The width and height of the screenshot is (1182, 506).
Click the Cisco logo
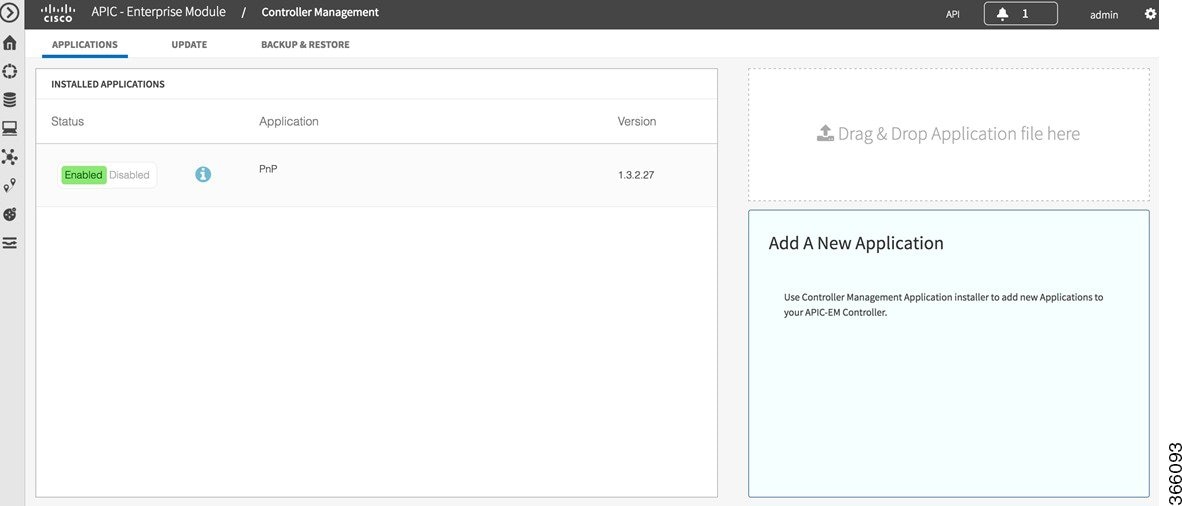58,13
